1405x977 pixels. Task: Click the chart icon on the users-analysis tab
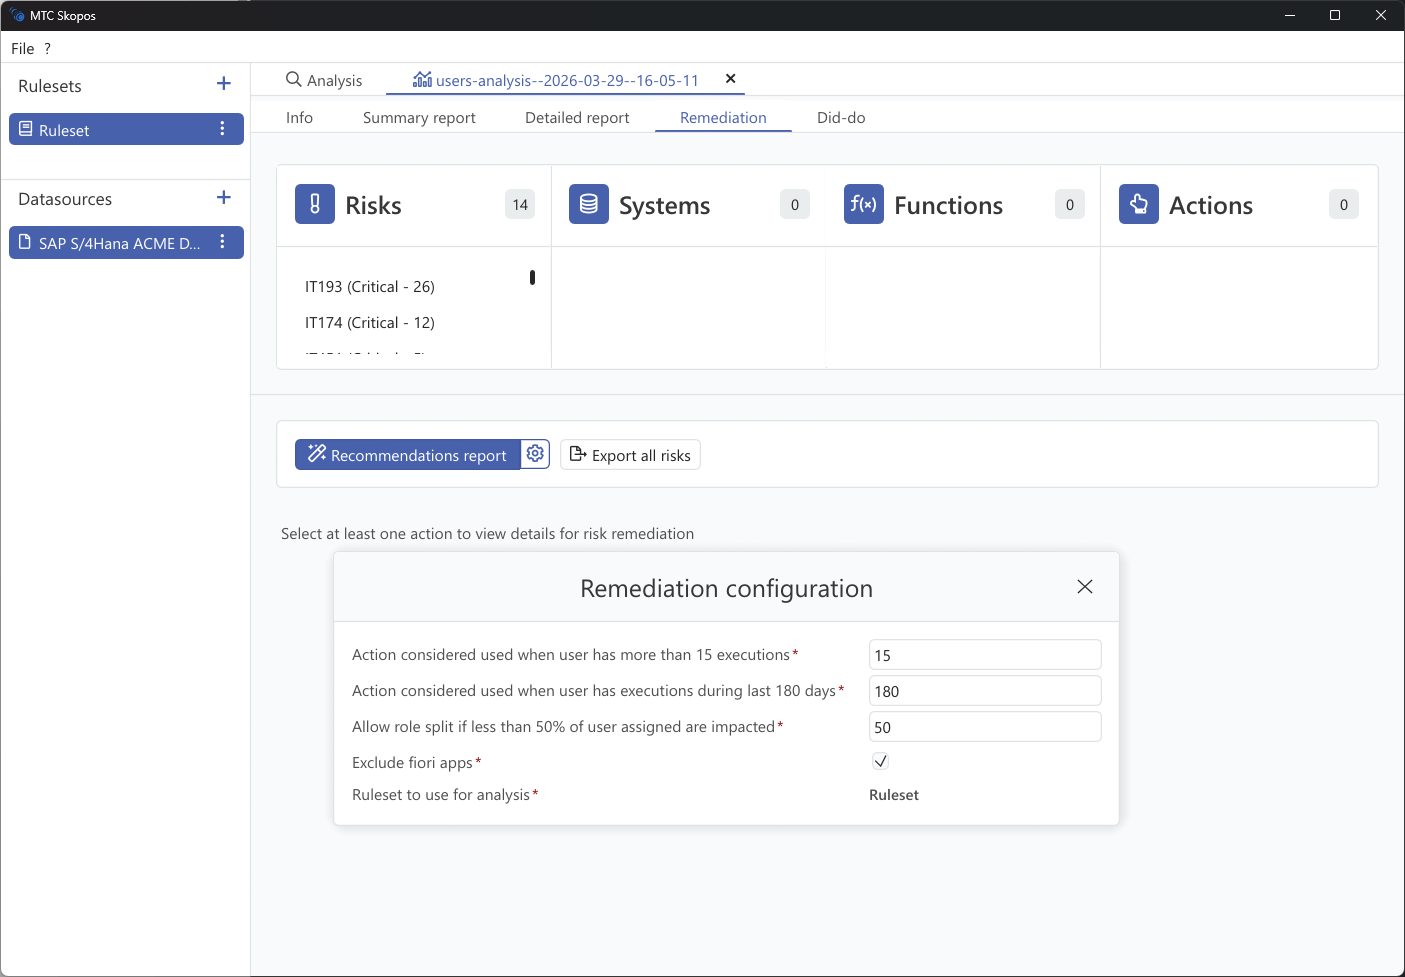point(422,79)
